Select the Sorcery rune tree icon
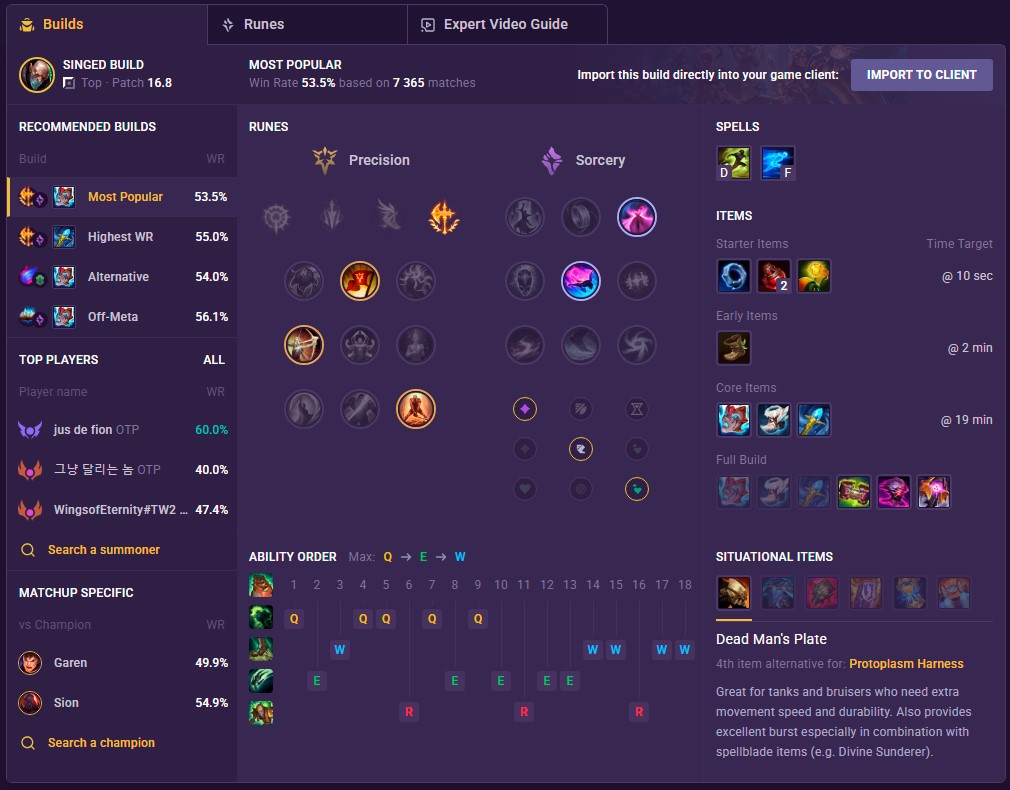 point(552,160)
